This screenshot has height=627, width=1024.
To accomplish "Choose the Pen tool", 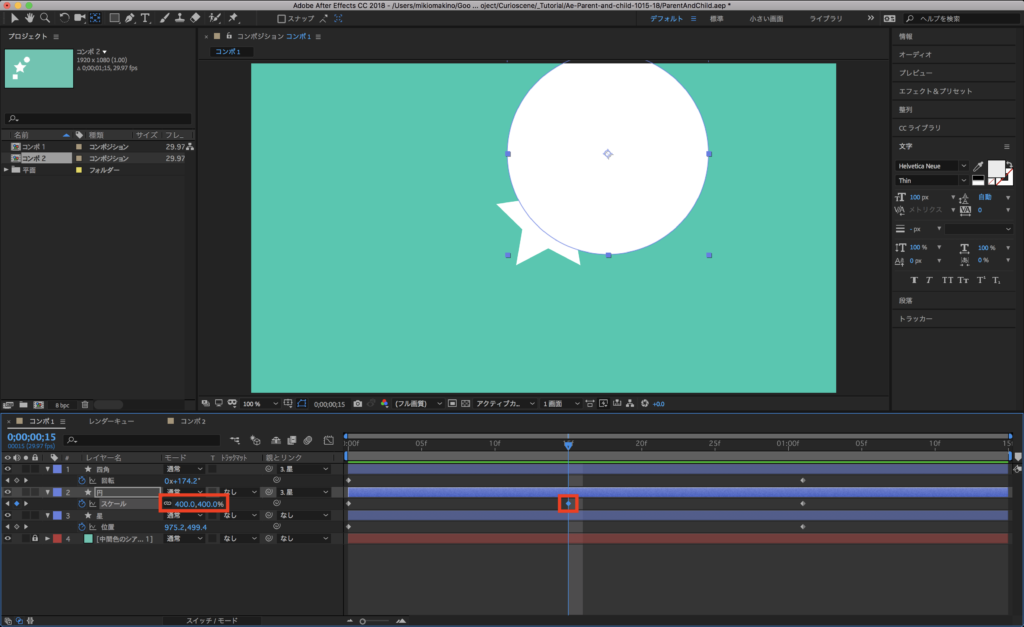I will [x=131, y=18].
